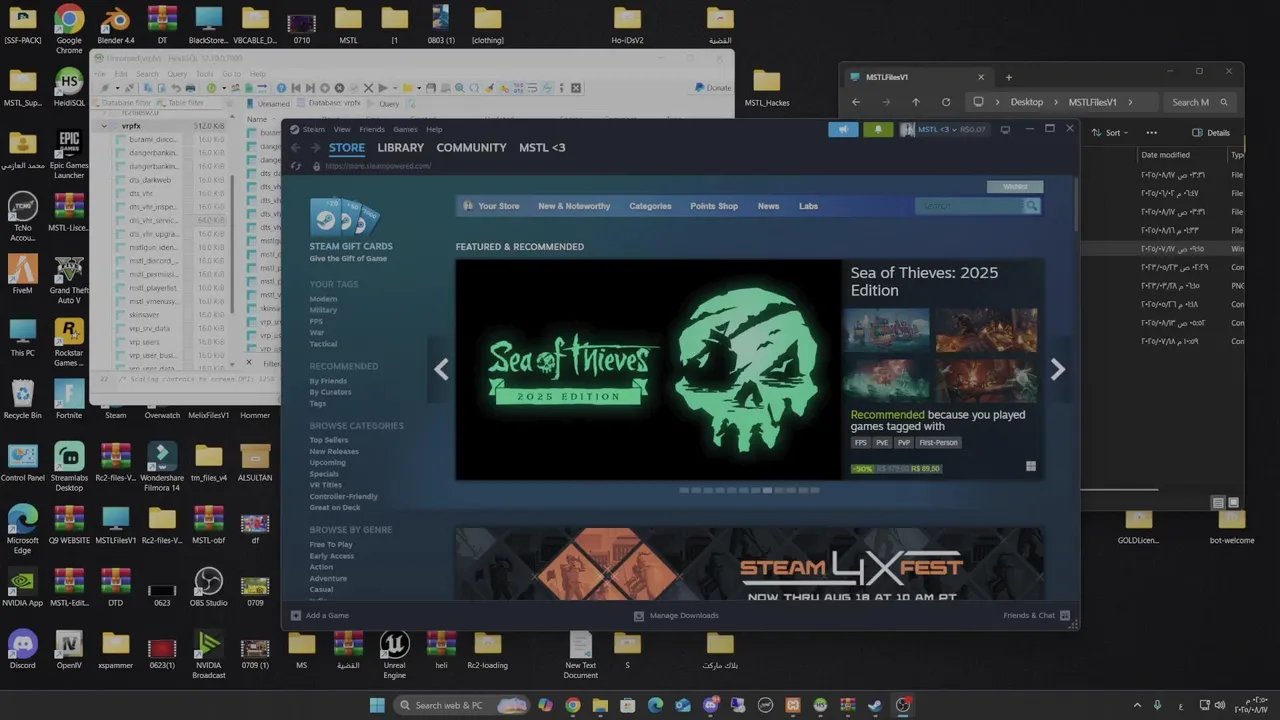Open the Friends menu in Steam

click(x=372, y=129)
